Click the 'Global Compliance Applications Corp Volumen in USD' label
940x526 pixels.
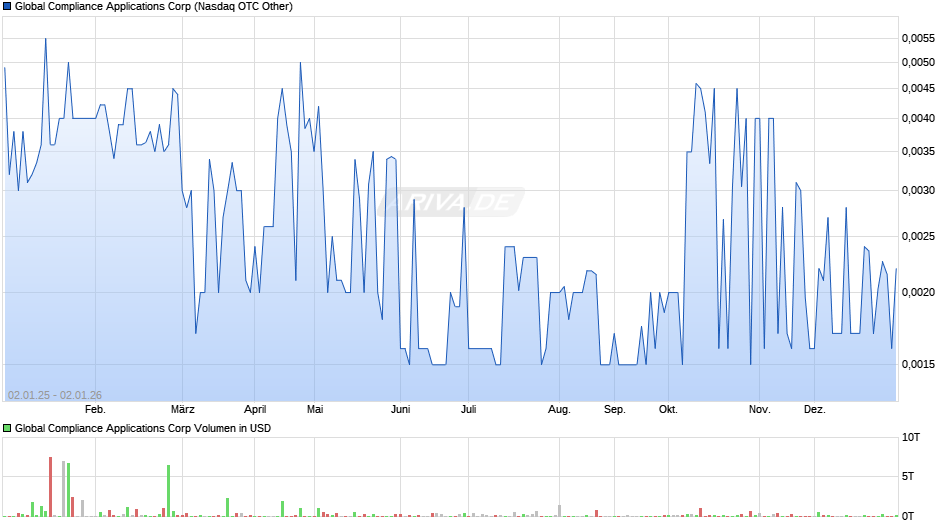[143, 428]
